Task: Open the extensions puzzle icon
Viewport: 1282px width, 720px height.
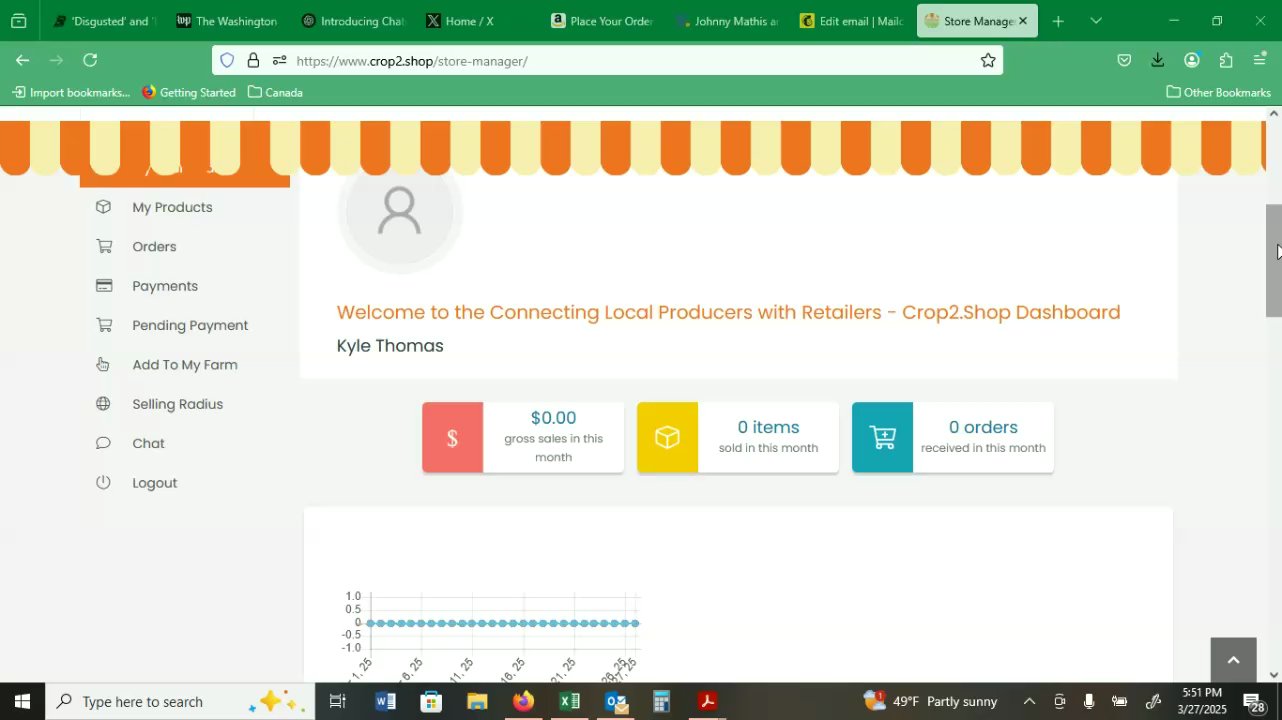Action: (x=1226, y=61)
